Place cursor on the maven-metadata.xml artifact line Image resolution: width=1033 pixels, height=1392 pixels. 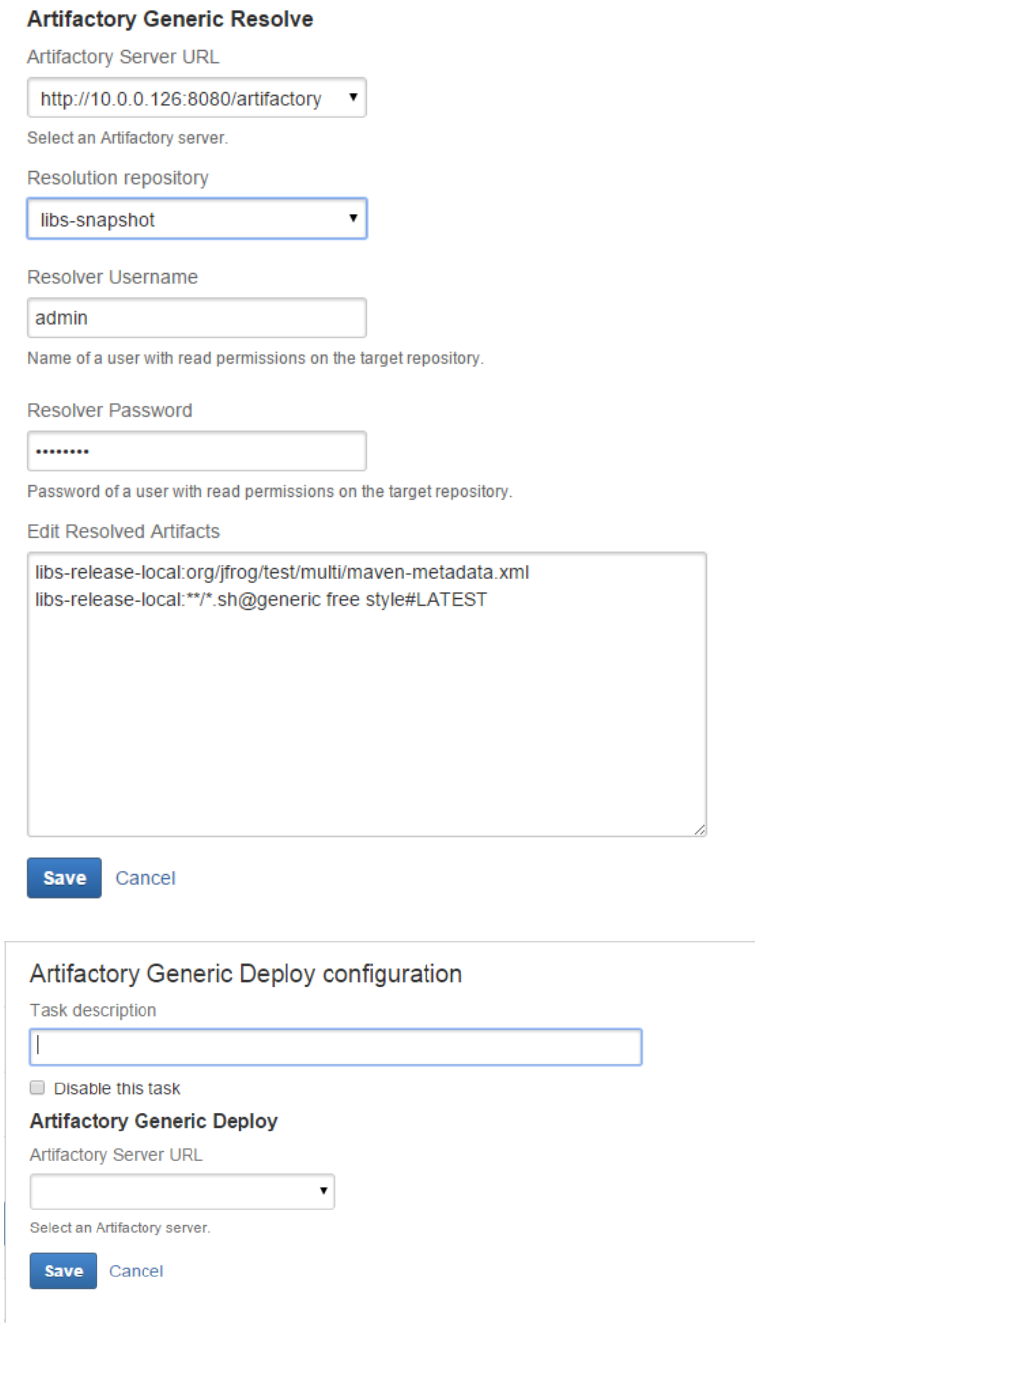(282, 572)
